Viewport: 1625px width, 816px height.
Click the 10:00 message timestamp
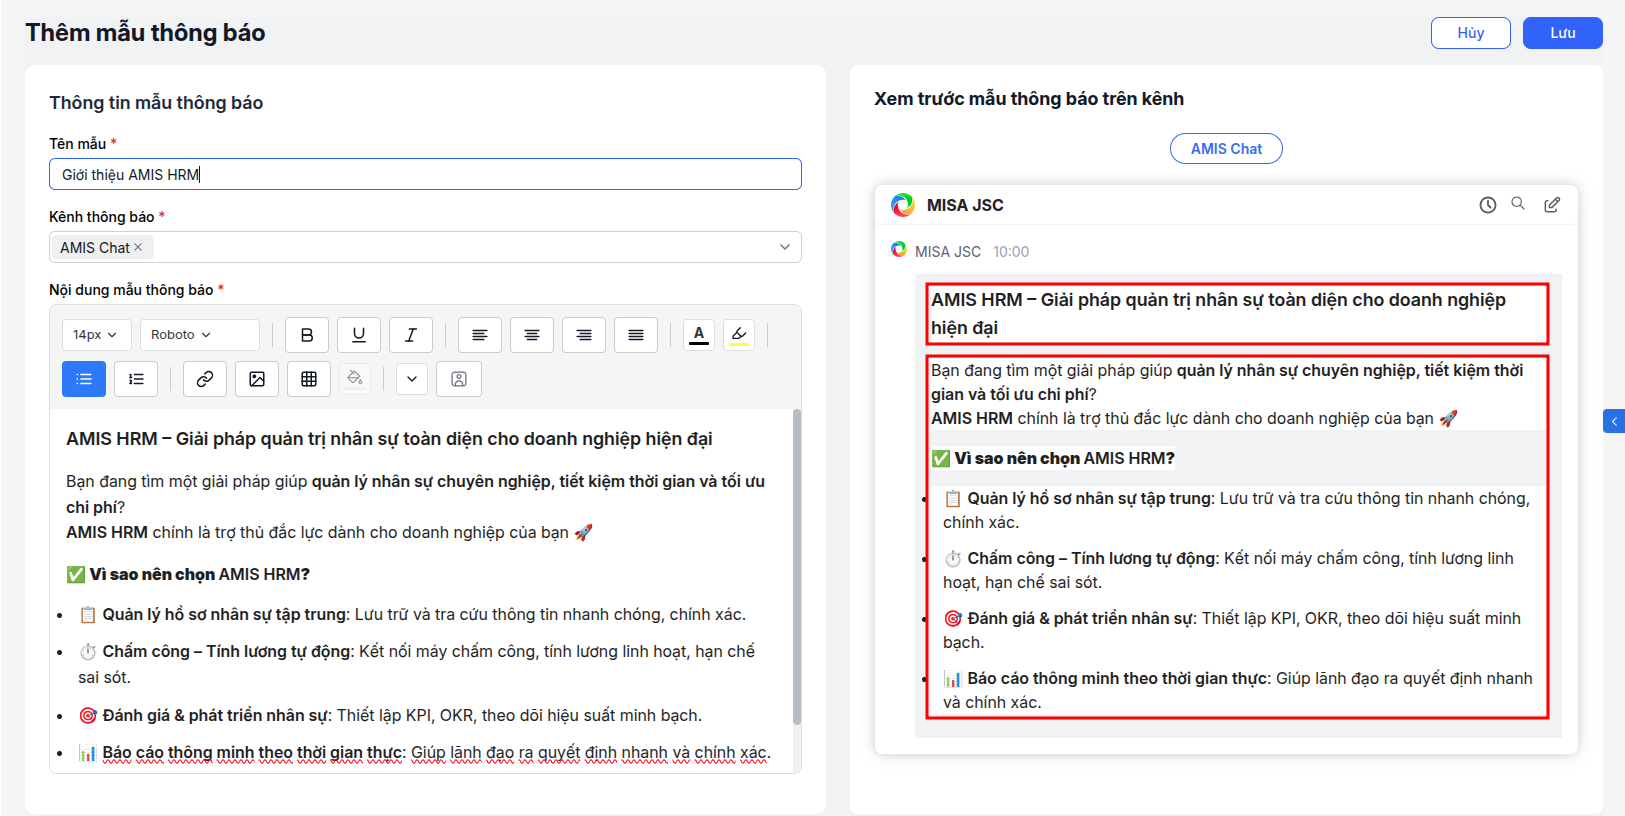(1011, 252)
